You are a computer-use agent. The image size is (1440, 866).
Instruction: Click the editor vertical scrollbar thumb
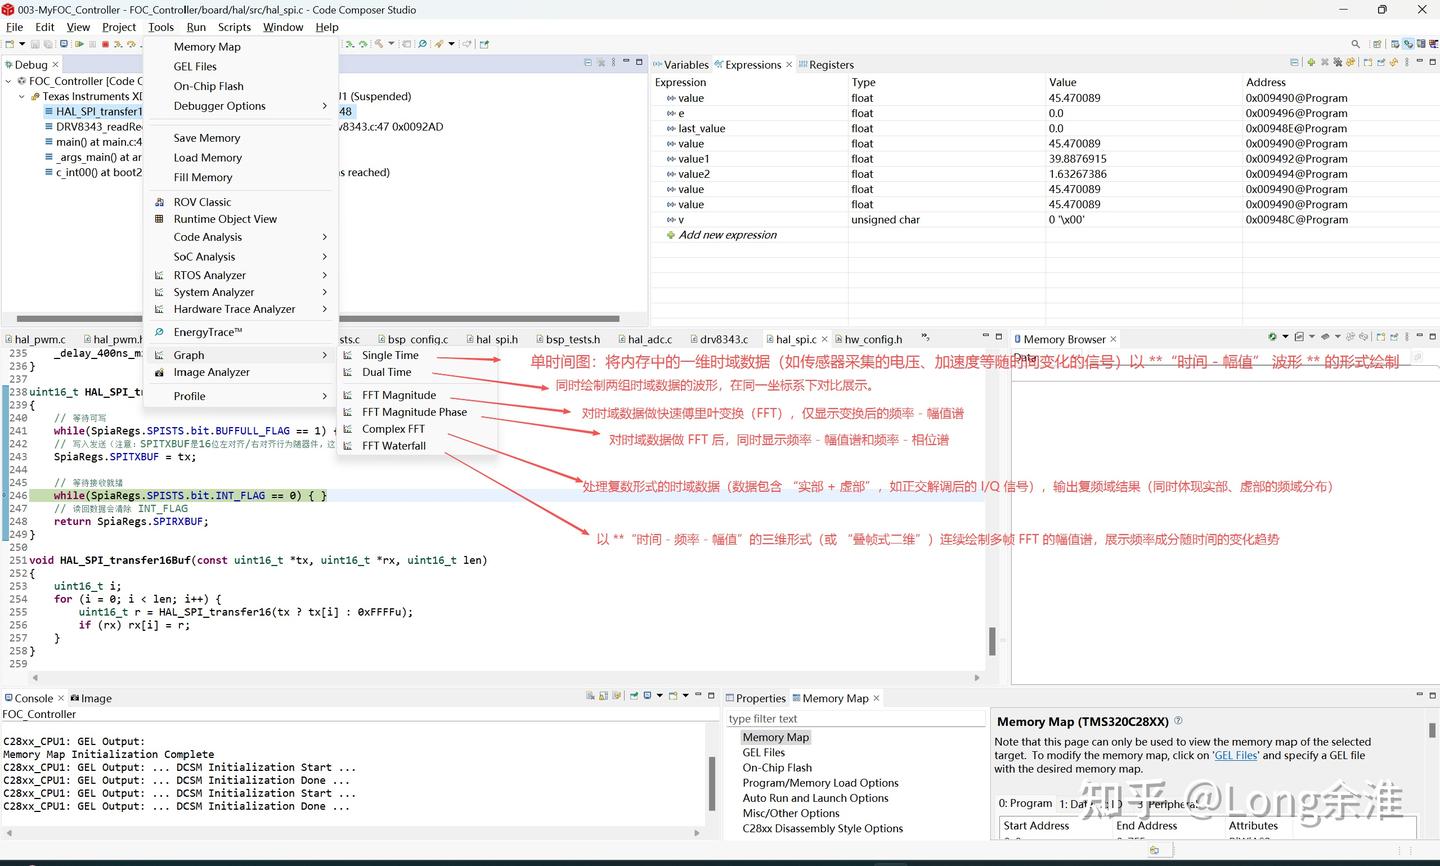992,640
